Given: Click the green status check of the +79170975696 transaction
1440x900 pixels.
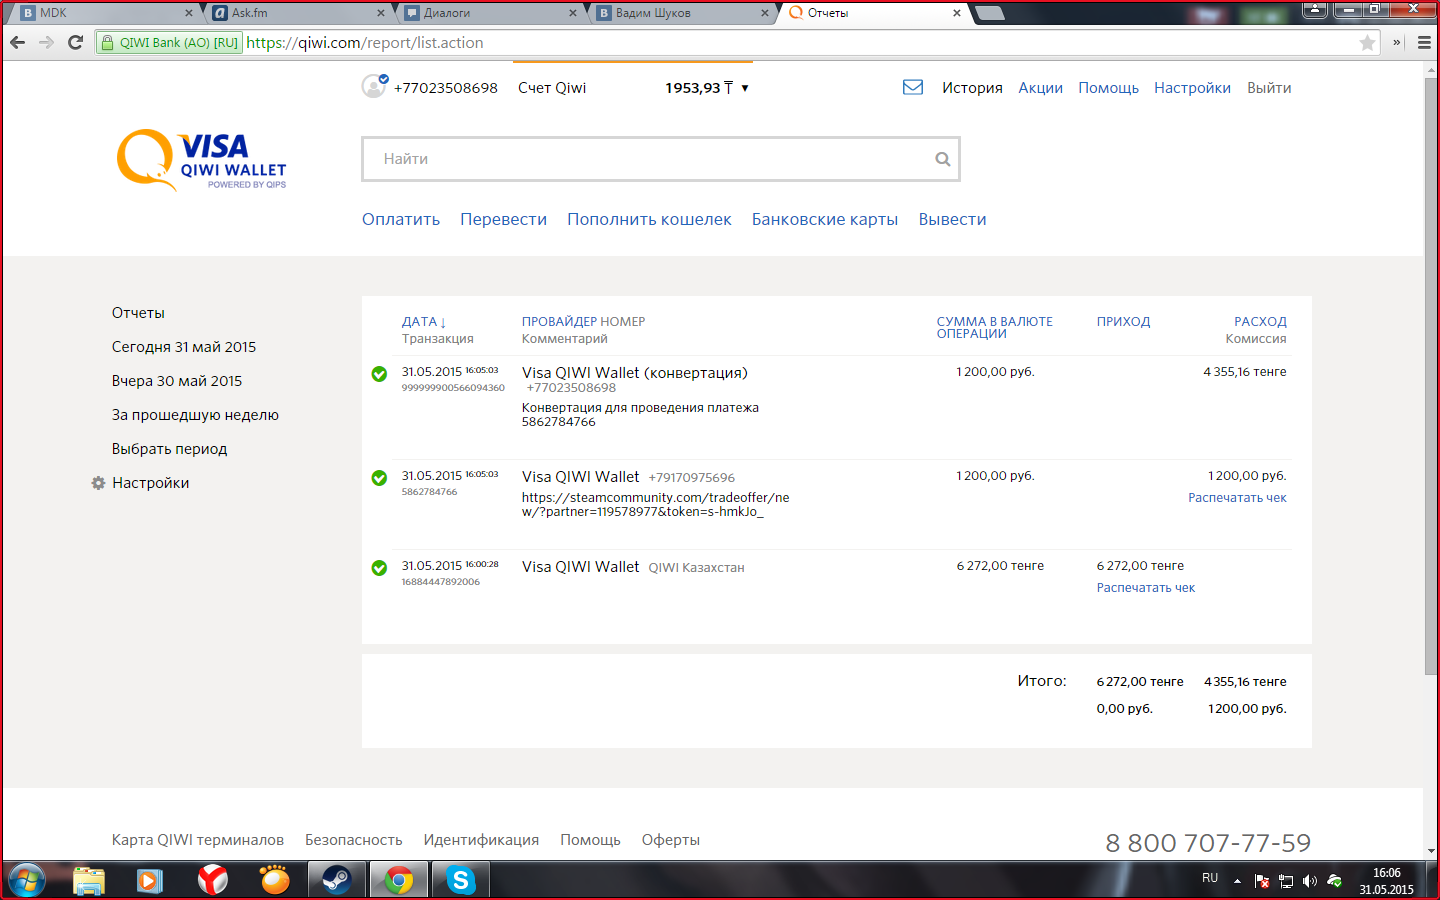Looking at the screenshot, I should tap(379, 478).
